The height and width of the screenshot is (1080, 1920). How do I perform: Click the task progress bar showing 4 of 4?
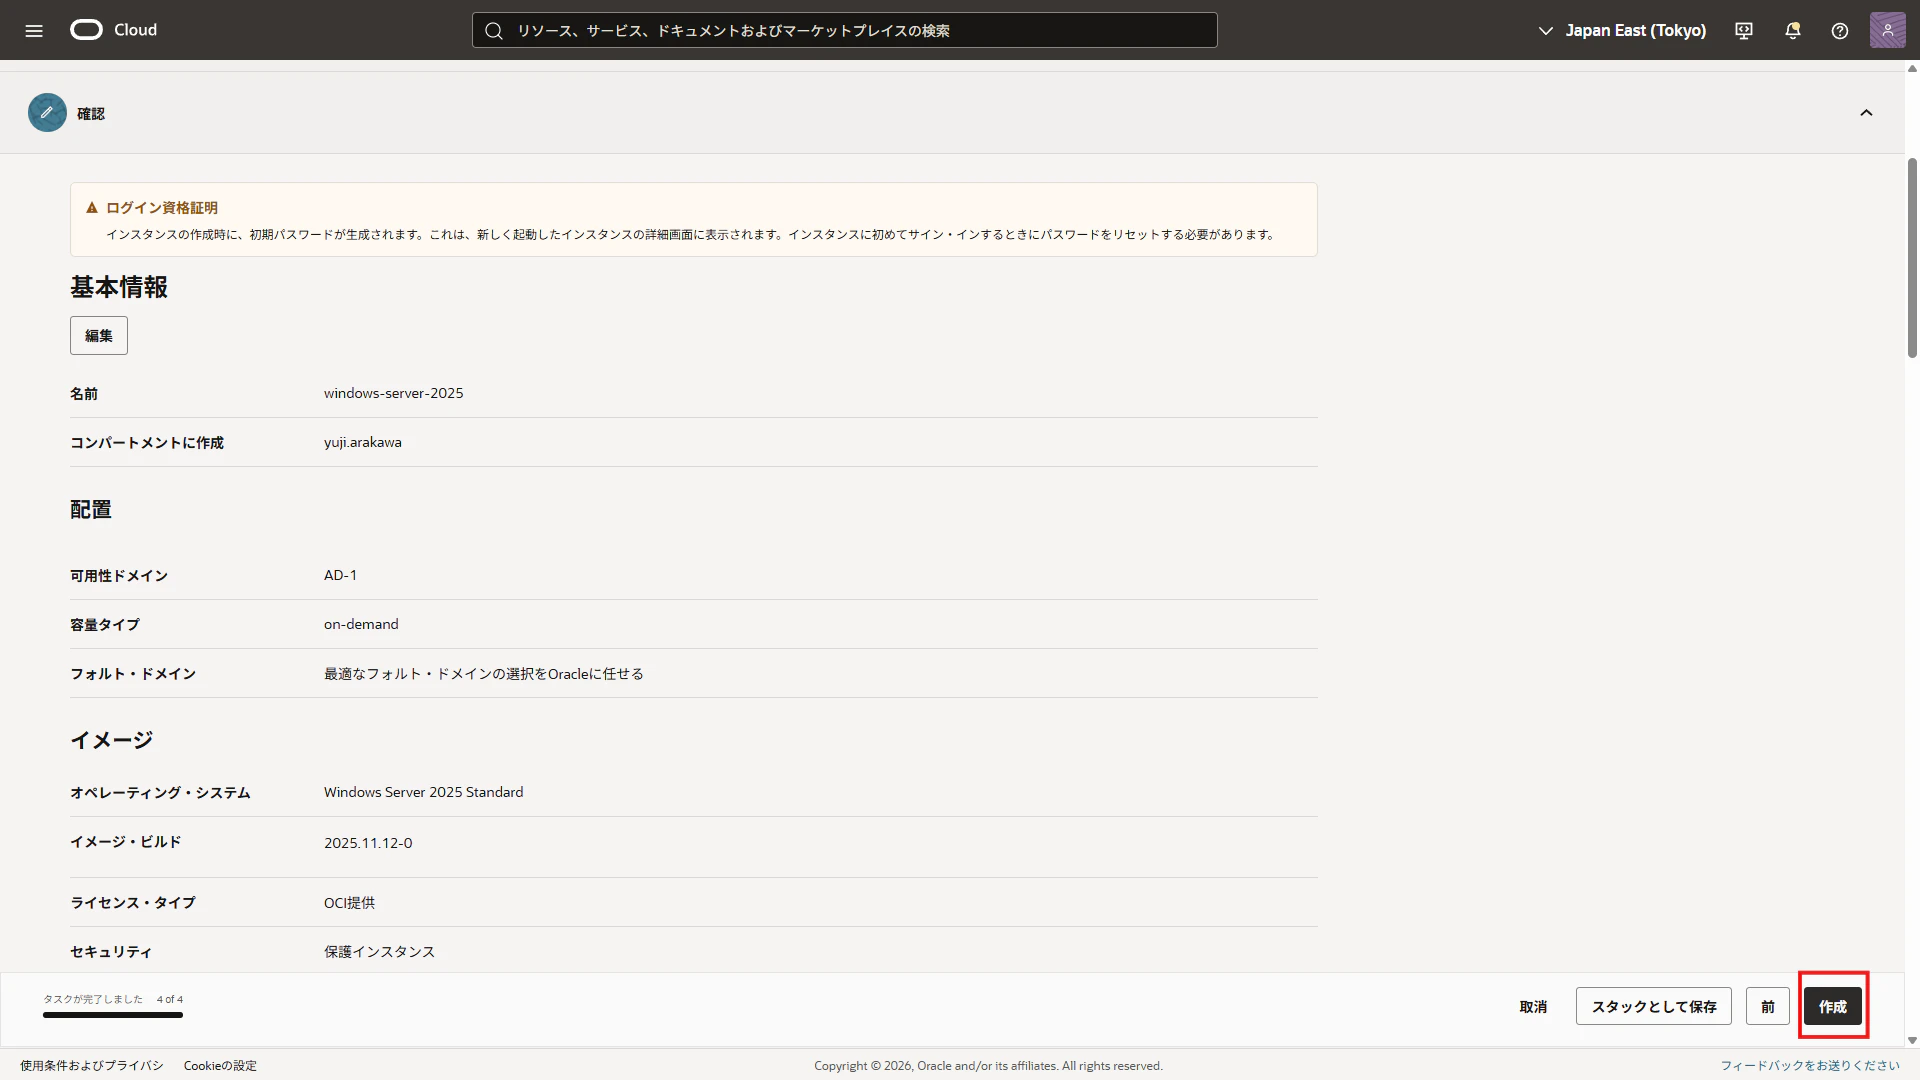click(x=113, y=1015)
